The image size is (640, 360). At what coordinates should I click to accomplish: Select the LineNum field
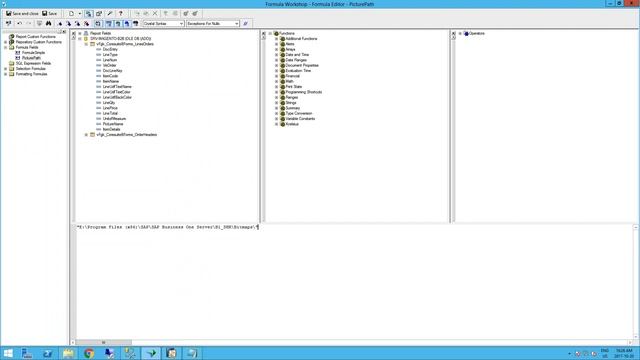click(110, 60)
